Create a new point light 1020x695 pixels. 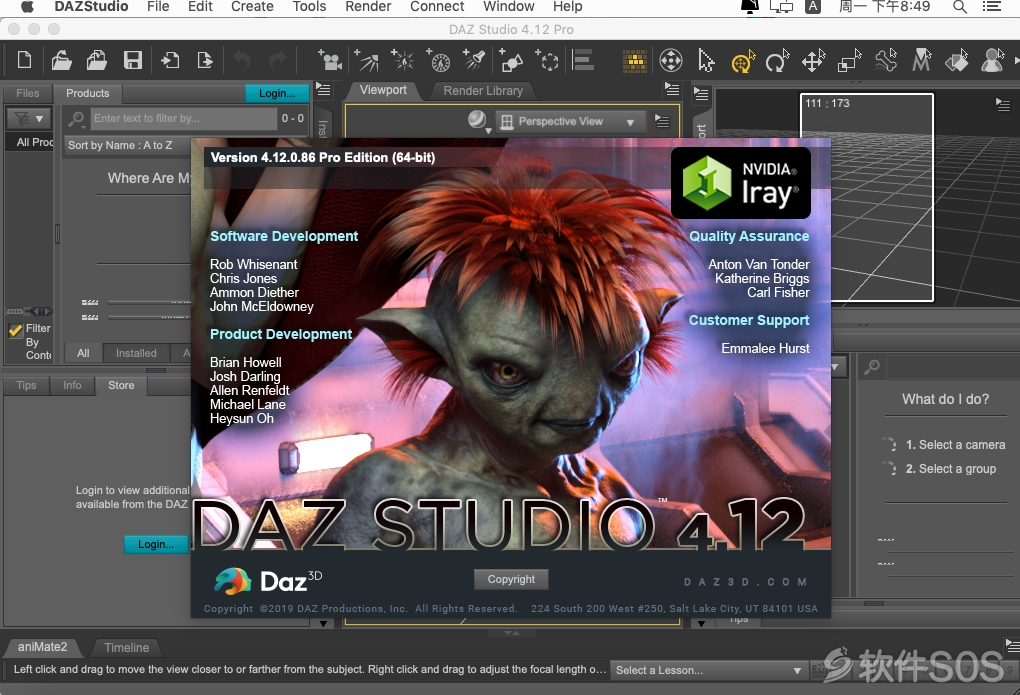[403, 61]
